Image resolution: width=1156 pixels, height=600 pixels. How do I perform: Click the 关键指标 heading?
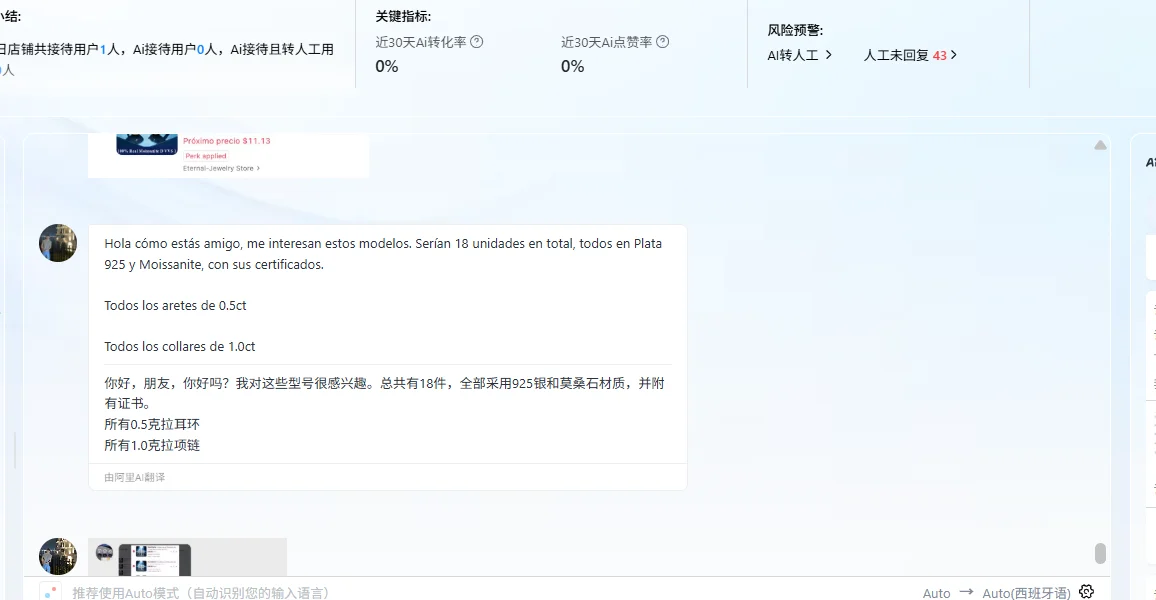[x=403, y=16]
